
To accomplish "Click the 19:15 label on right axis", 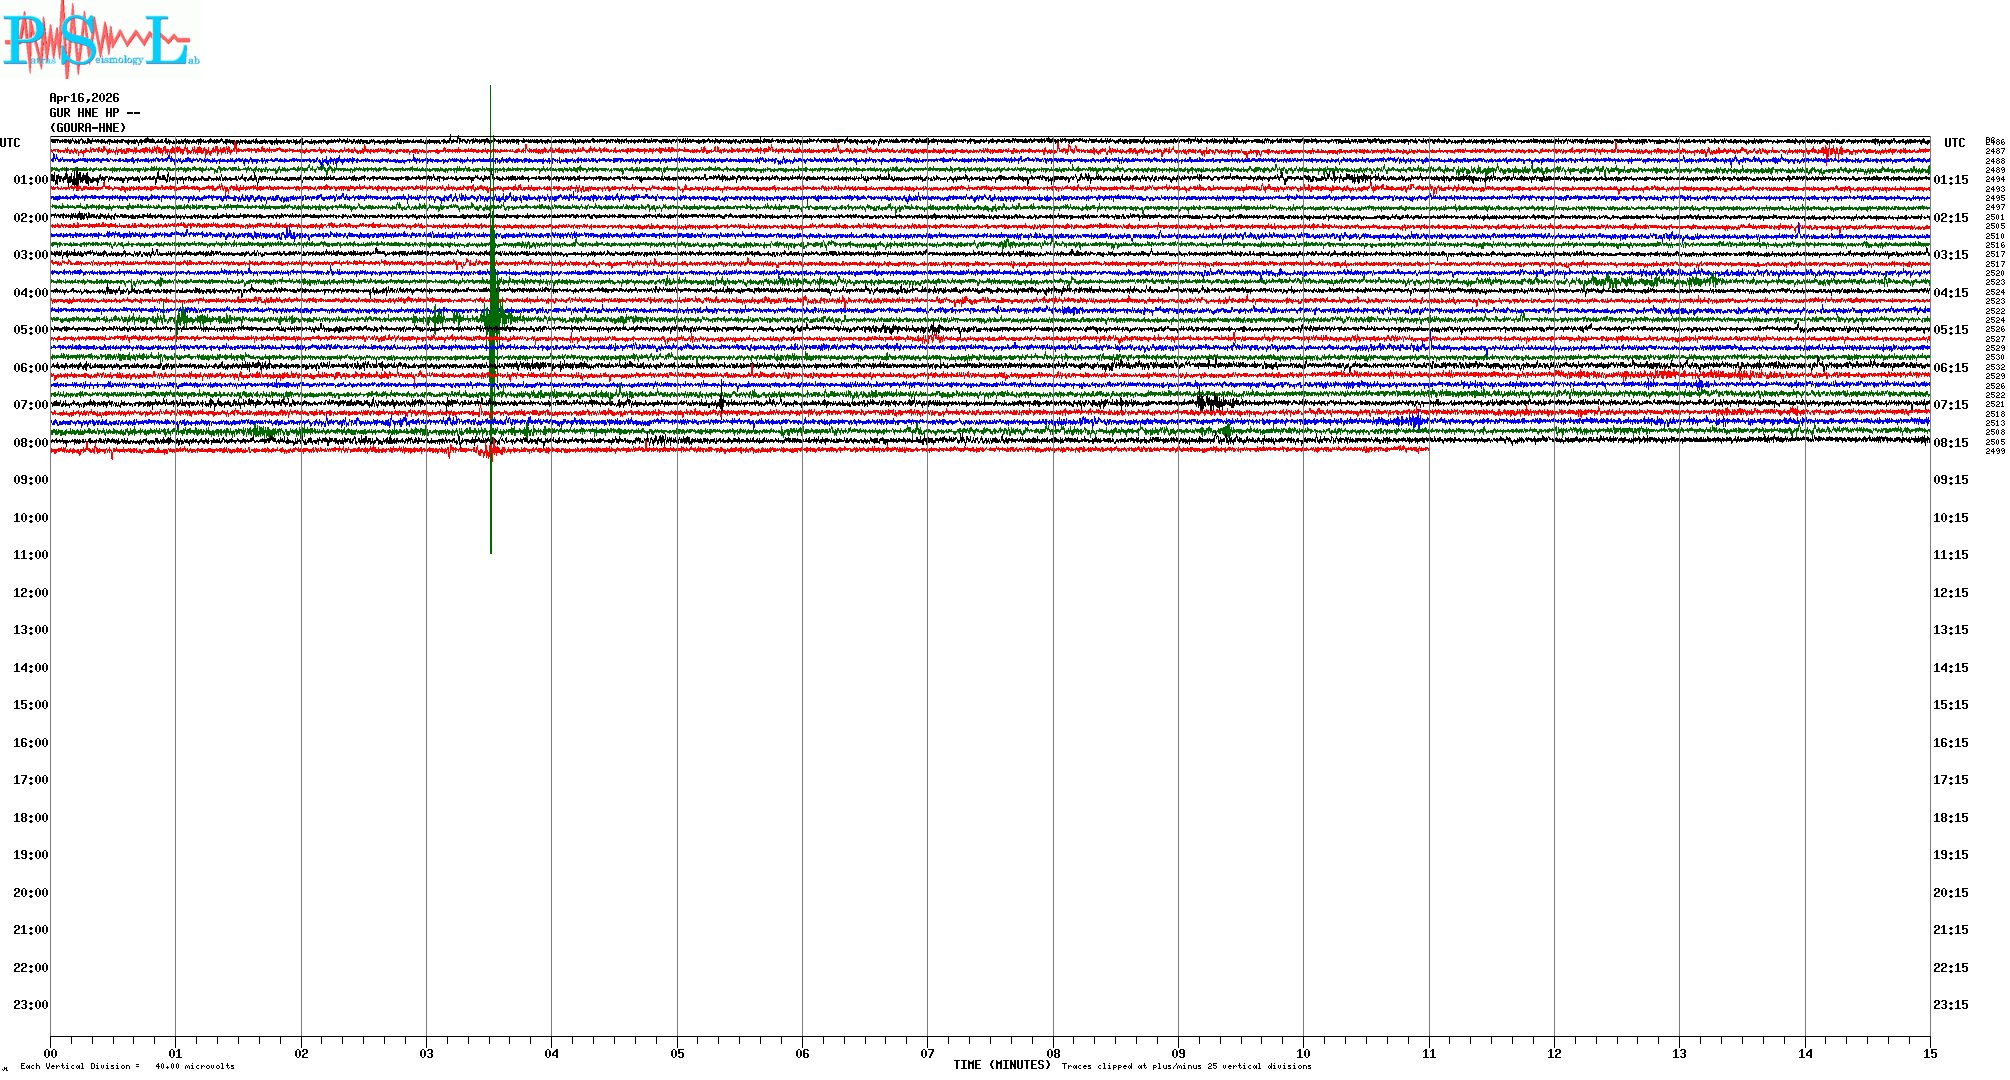I will pyautogui.click(x=1950, y=855).
